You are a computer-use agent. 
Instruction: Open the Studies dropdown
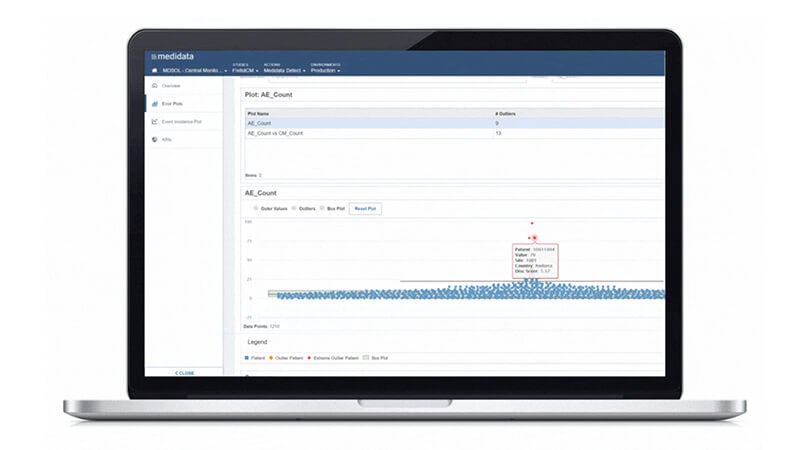point(245,68)
